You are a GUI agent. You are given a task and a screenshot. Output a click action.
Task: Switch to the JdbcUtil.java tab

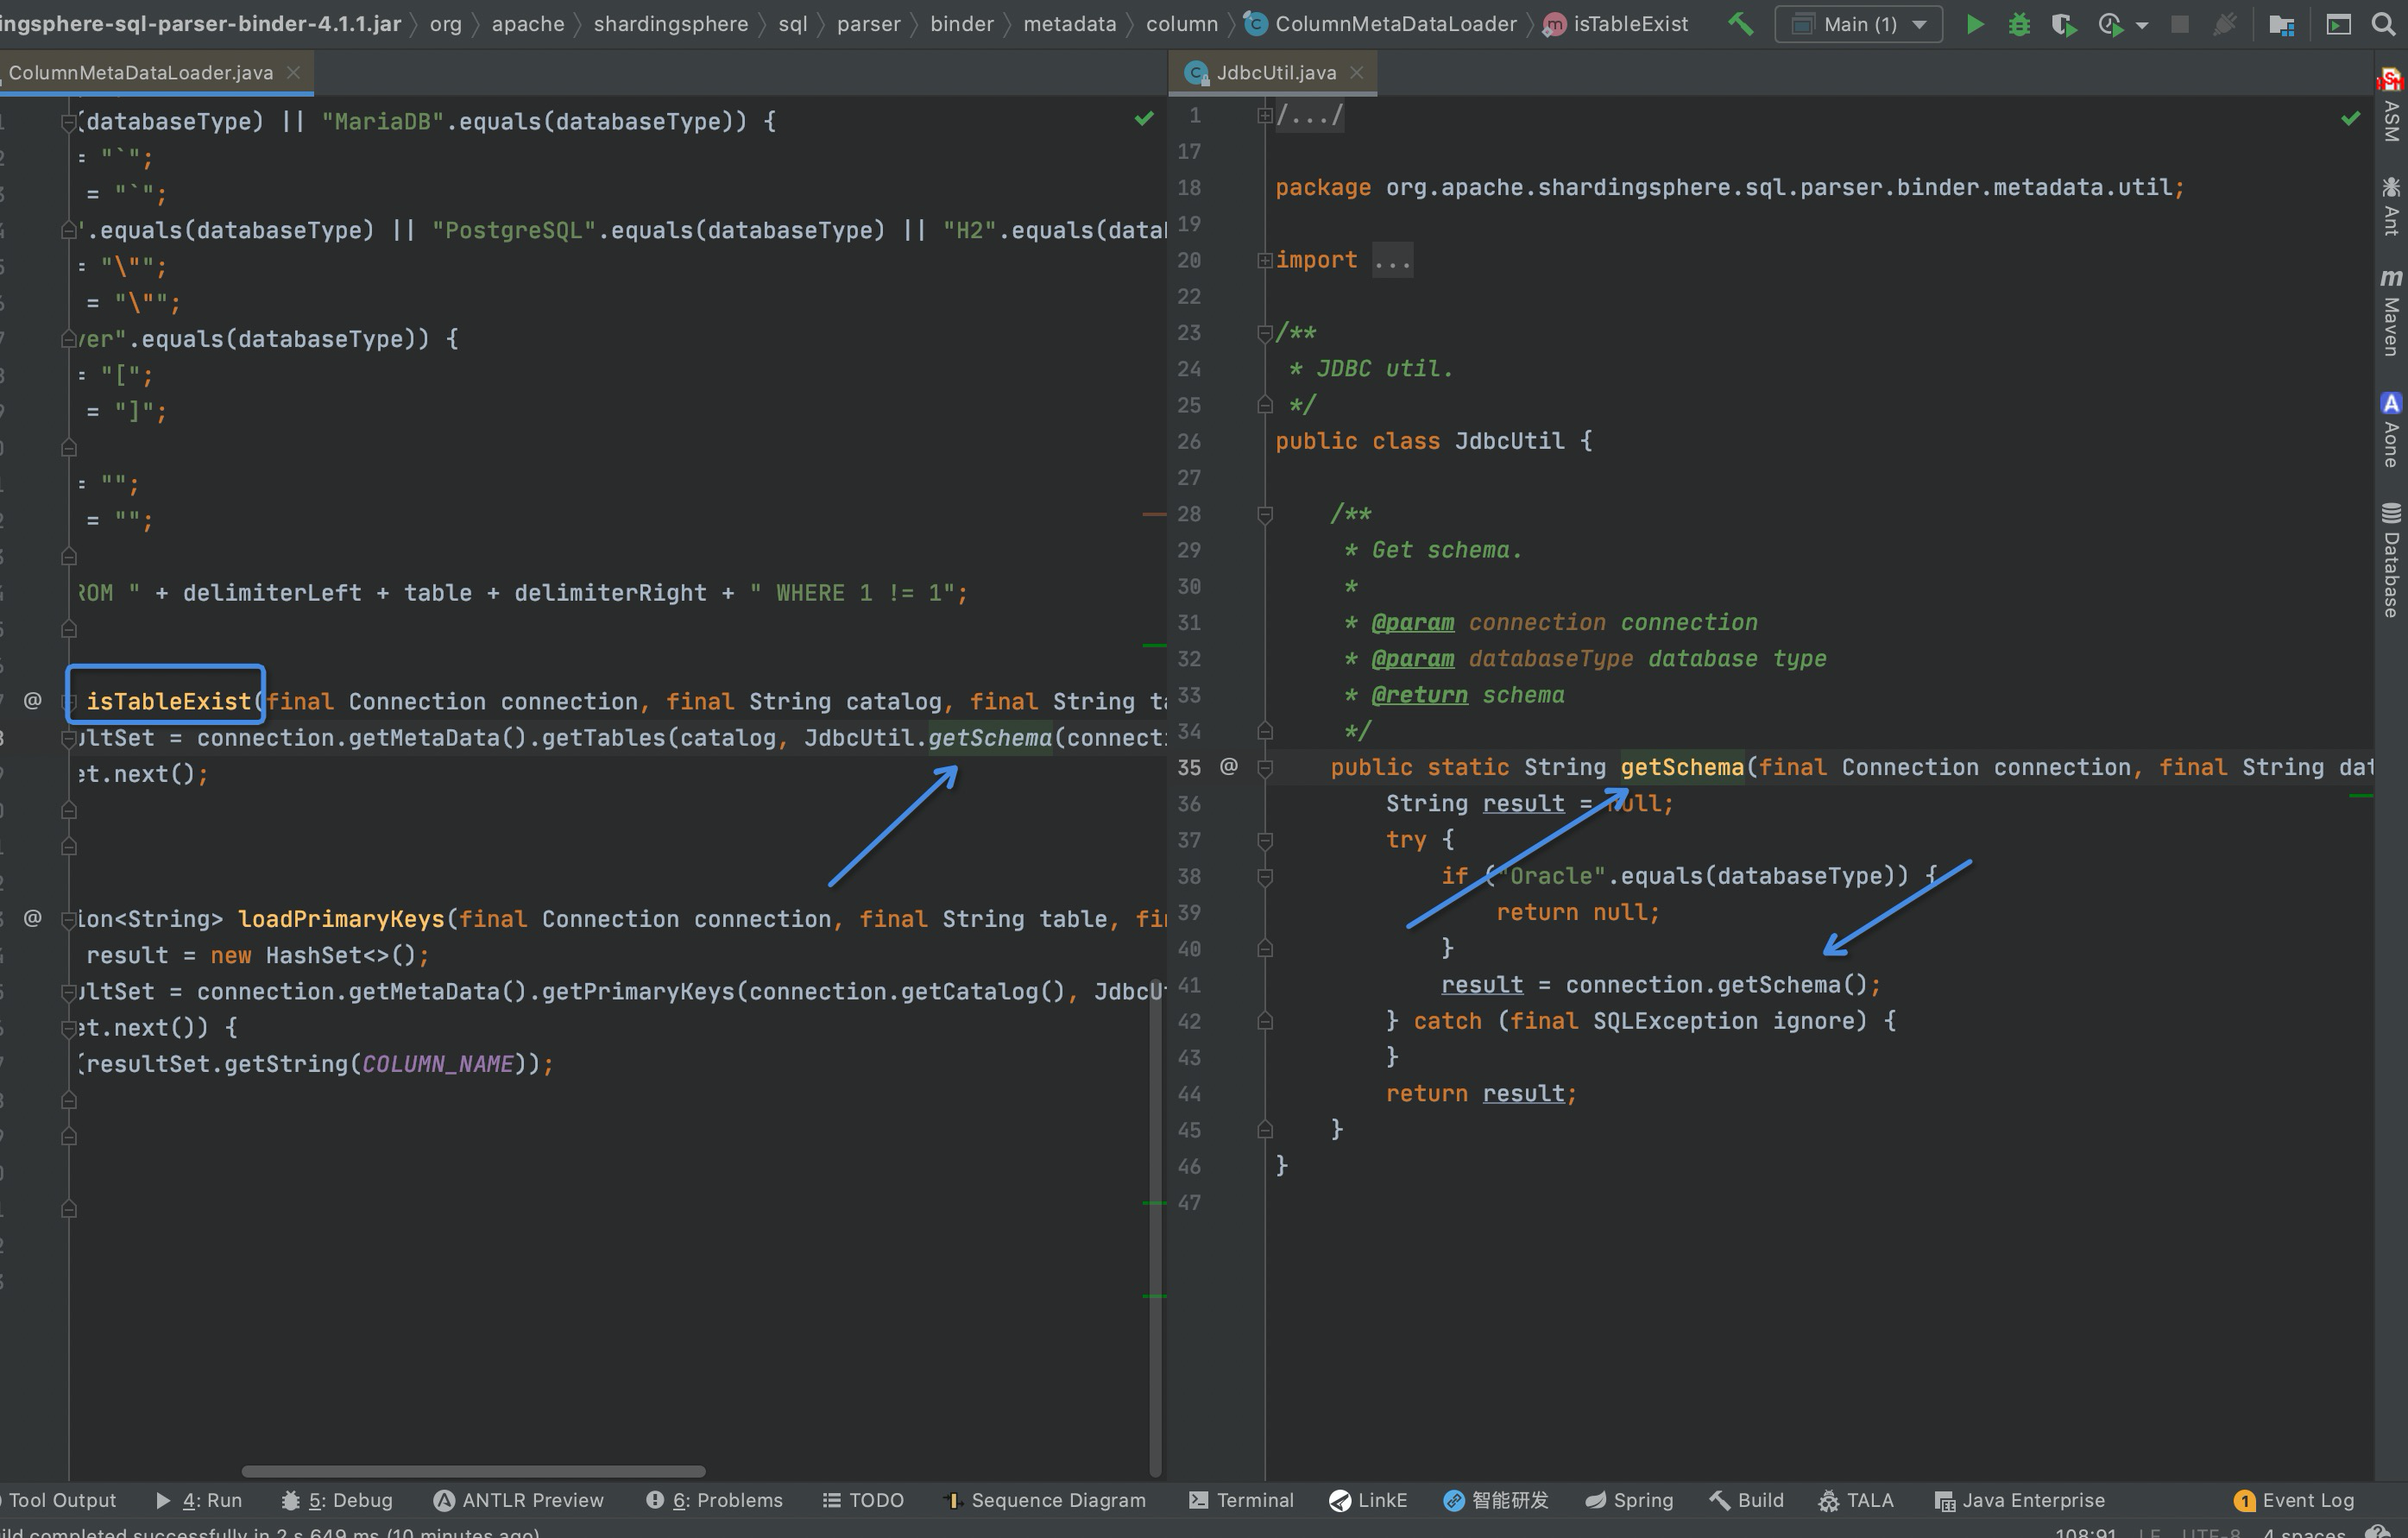(x=1275, y=72)
